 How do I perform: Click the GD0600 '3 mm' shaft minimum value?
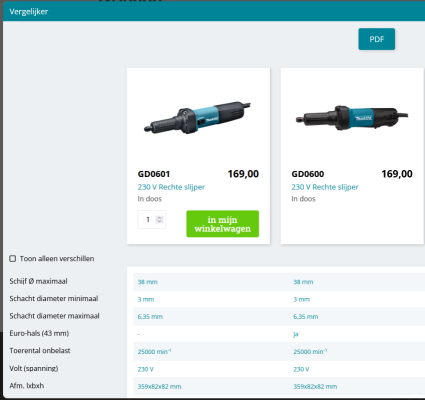[x=301, y=299]
